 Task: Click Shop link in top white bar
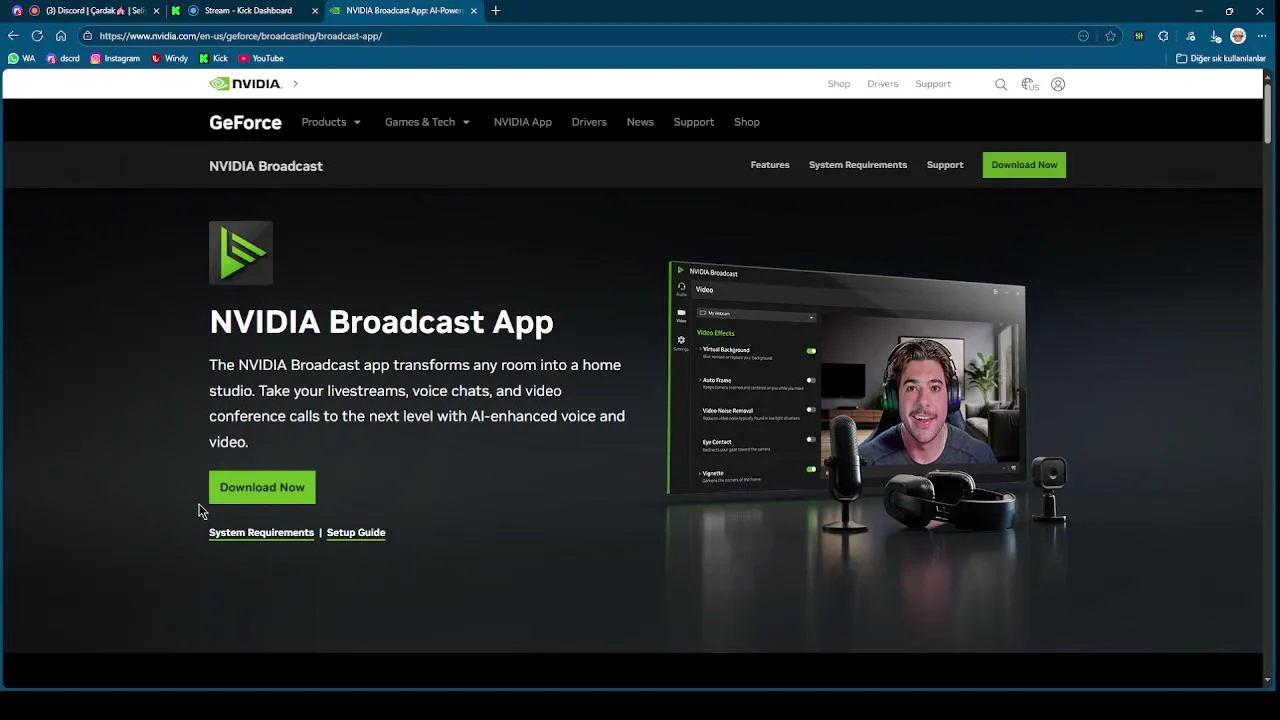pyautogui.click(x=839, y=84)
